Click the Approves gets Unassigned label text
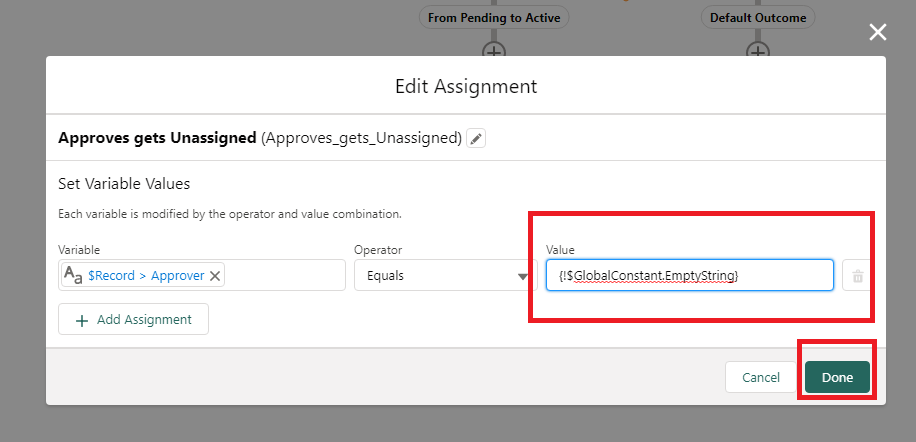Image resolution: width=916 pixels, height=442 pixels. [157, 138]
